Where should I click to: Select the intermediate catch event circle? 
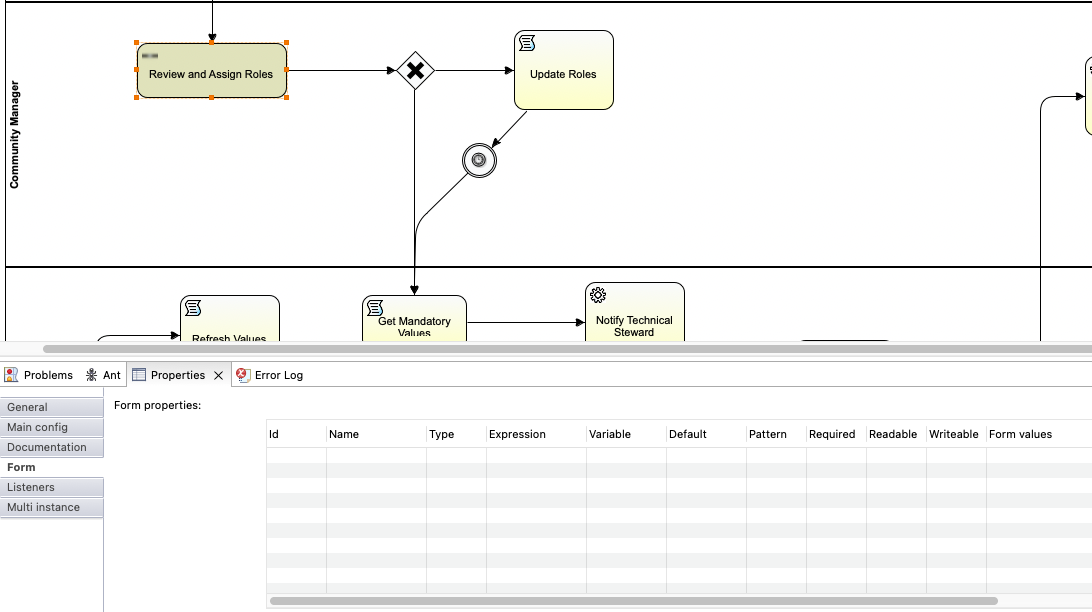click(x=478, y=160)
